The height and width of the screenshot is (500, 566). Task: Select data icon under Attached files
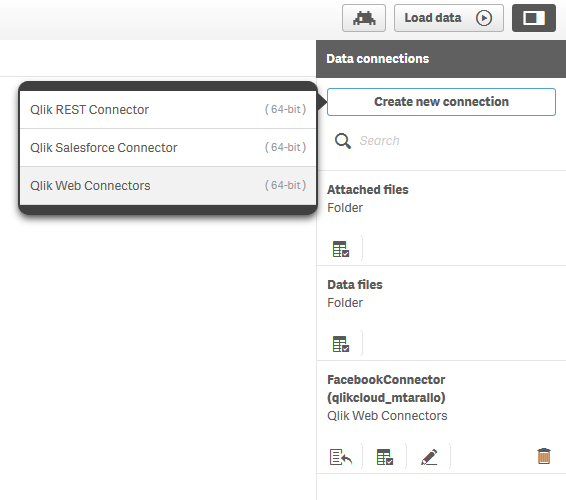click(x=341, y=249)
